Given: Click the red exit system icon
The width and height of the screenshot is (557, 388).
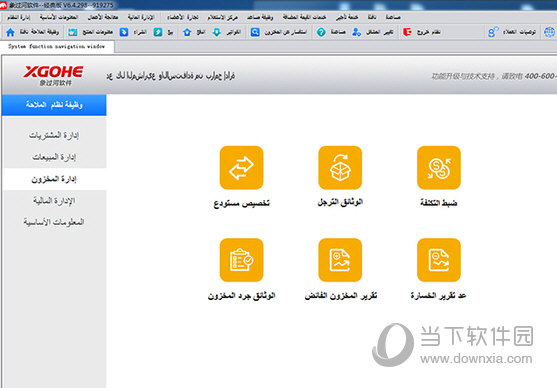Looking at the screenshot, I should point(407,32).
